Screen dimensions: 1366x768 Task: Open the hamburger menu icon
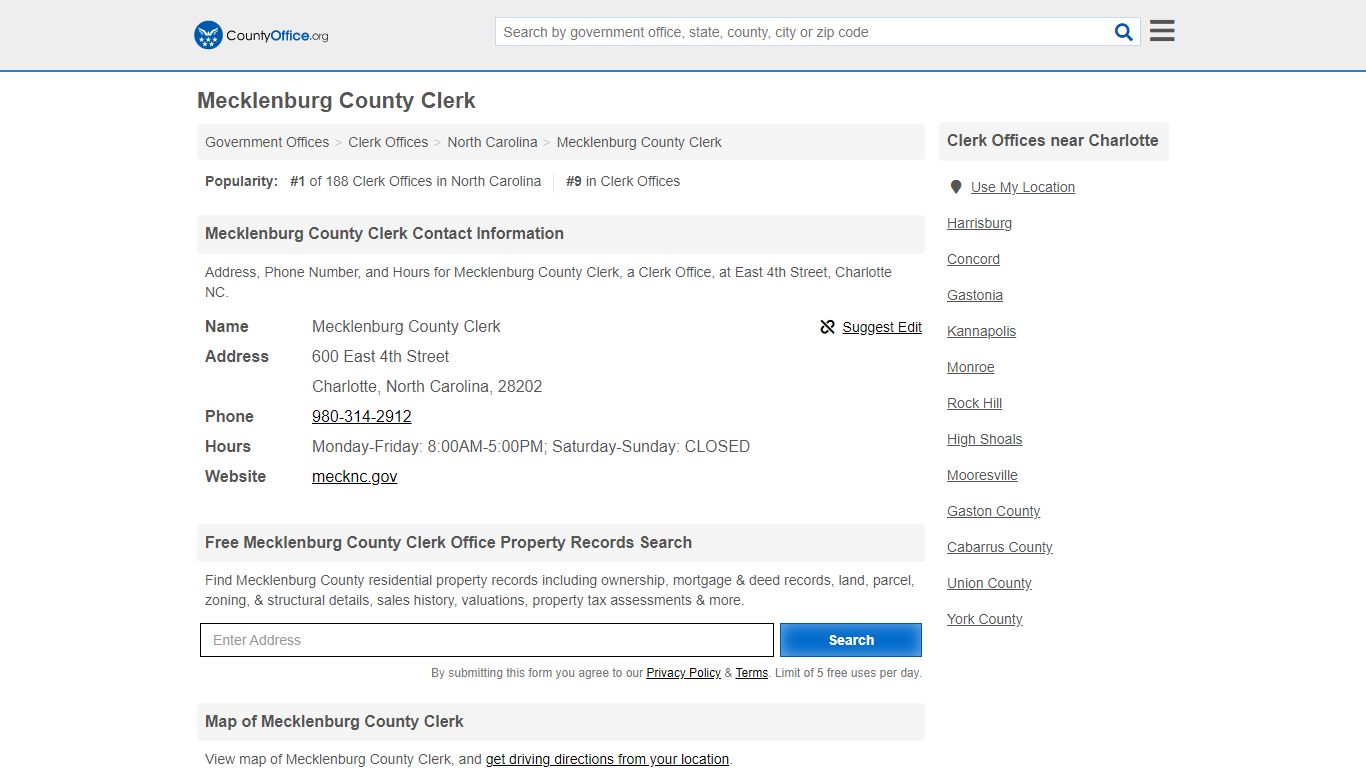(1162, 31)
